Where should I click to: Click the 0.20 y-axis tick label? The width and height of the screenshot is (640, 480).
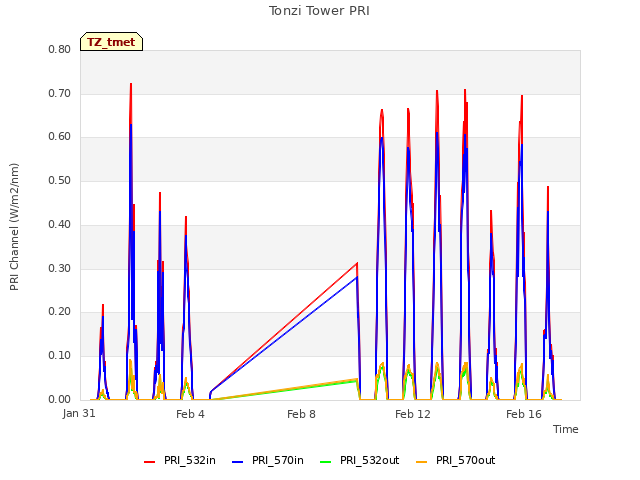tap(60, 312)
